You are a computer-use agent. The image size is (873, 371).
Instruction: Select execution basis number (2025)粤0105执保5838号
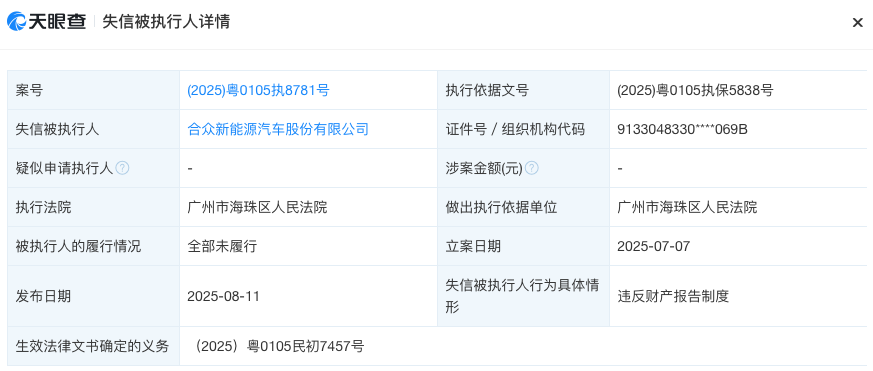pyautogui.click(x=695, y=90)
